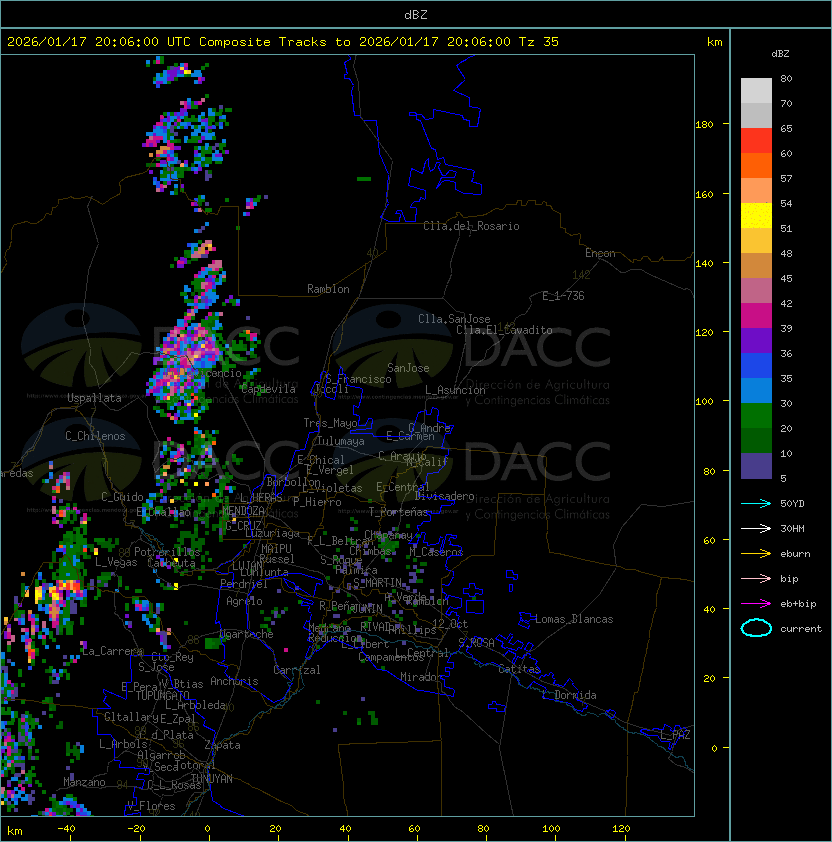Screen dimensions: 832x842
Task: Click the pink bip arrow icon
Action: pyautogui.click(x=756, y=578)
